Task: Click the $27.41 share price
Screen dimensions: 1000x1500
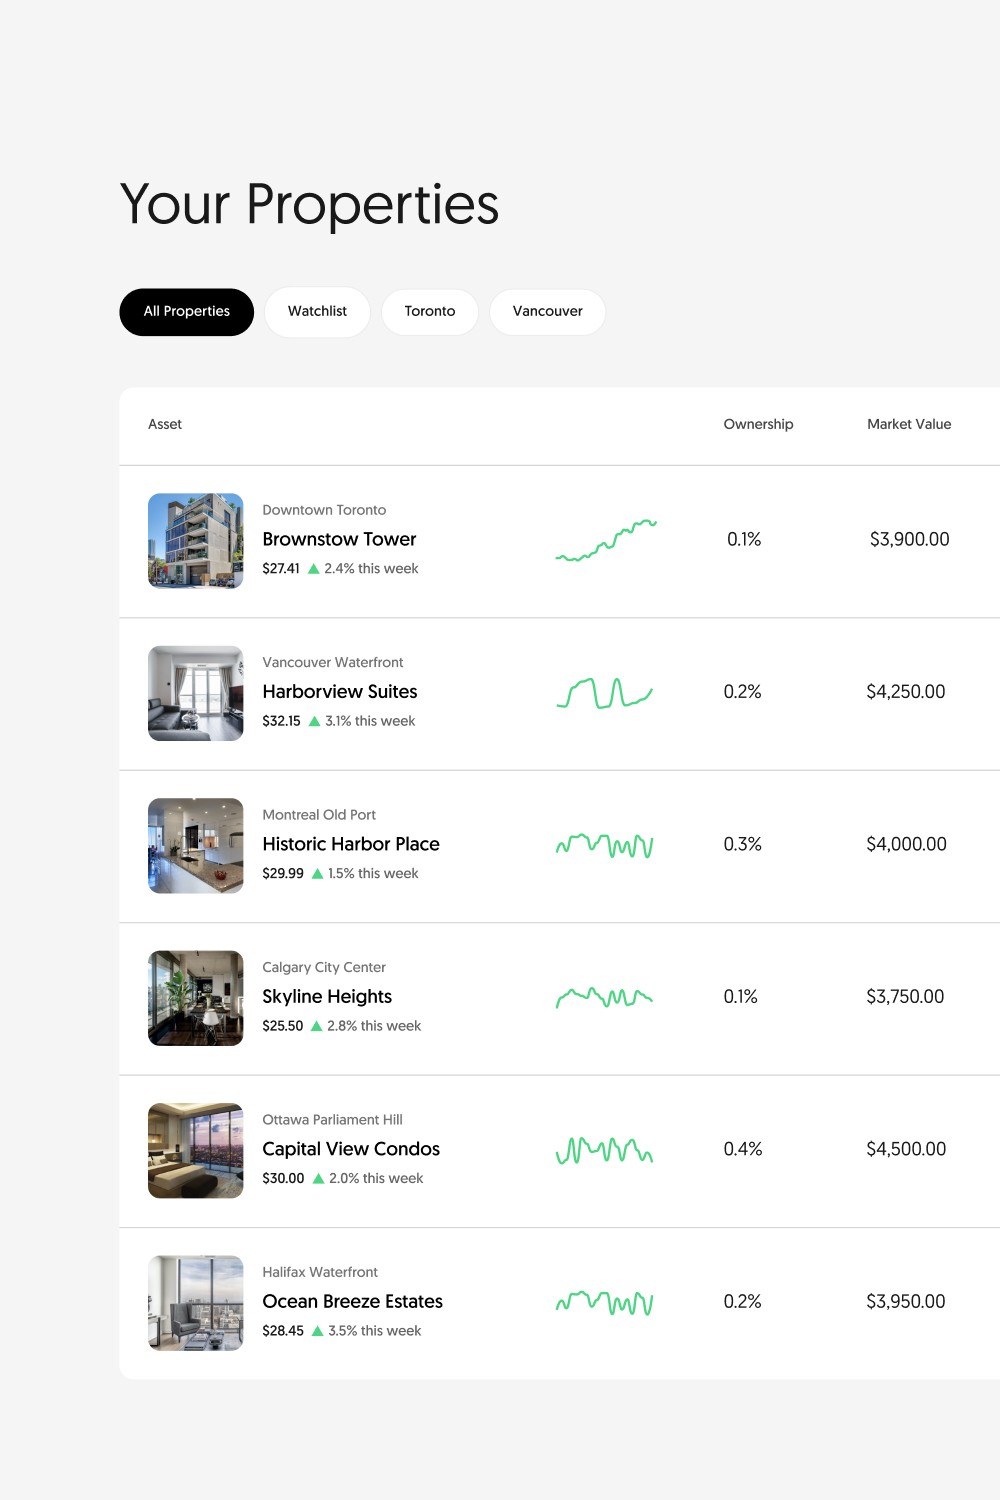Action: tap(281, 569)
